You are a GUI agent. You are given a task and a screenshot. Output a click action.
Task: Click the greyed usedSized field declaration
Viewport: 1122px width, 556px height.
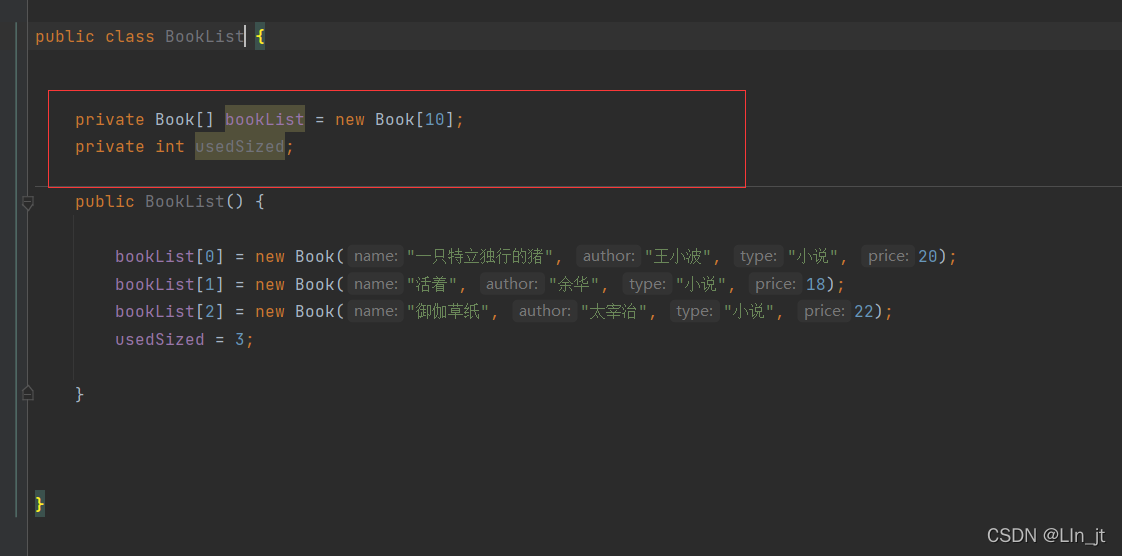[x=240, y=147]
